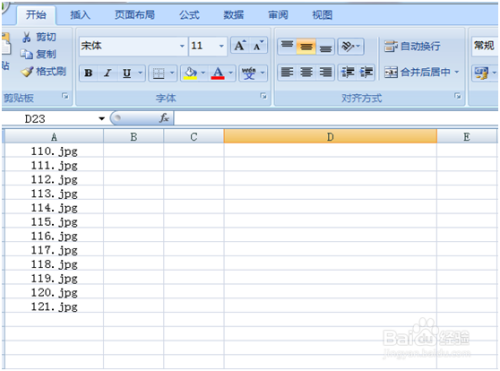Viewport: 500px width, 371px height.
Task: Click the increase indent icon
Action: [366, 72]
